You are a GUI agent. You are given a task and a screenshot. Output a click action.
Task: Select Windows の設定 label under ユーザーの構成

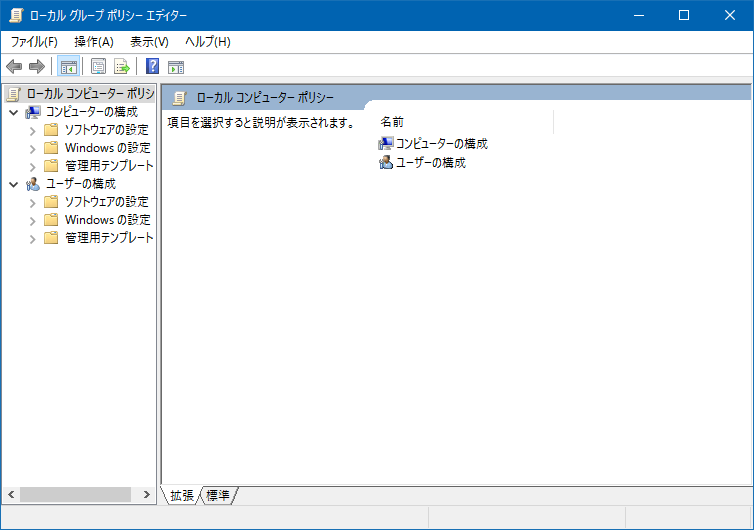(108, 219)
